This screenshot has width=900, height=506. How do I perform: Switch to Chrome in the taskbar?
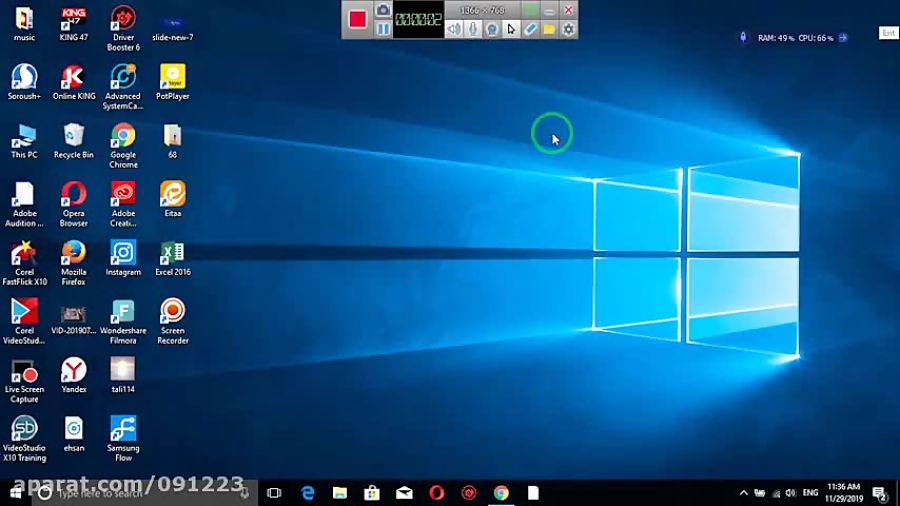501,493
